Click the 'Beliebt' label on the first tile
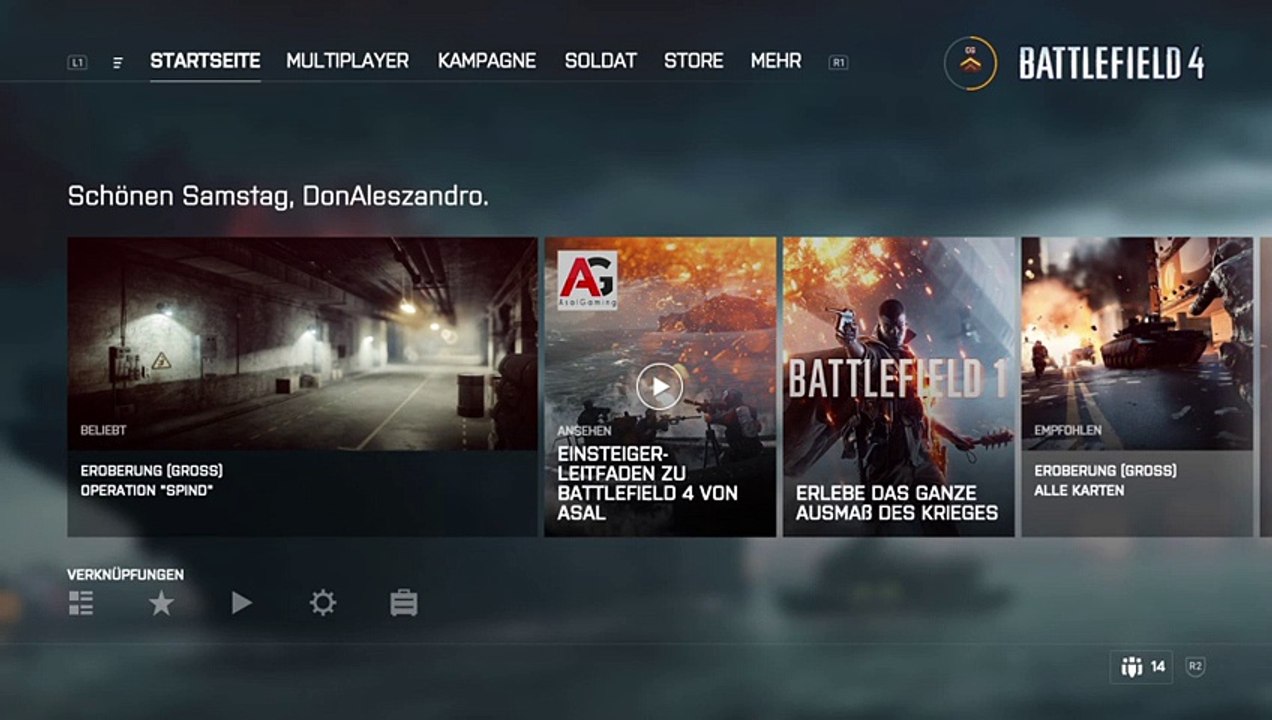1272x720 pixels. click(x=103, y=430)
